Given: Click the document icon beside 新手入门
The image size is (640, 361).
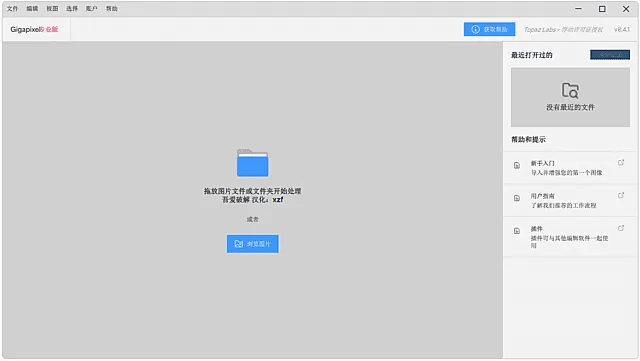Looking at the screenshot, I should tap(517, 165).
